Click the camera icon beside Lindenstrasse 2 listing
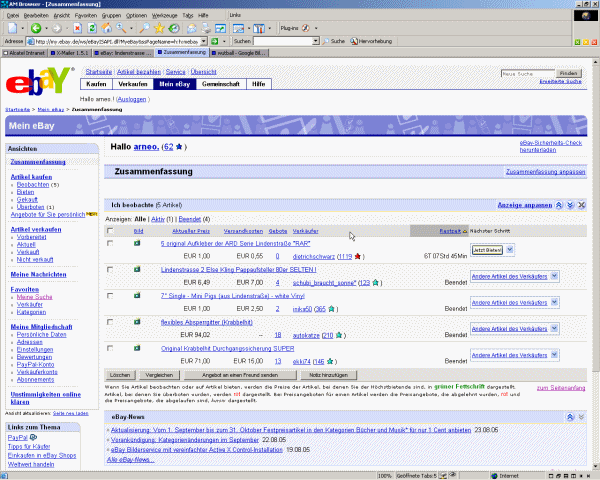 pyautogui.click(x=137, y=270)
